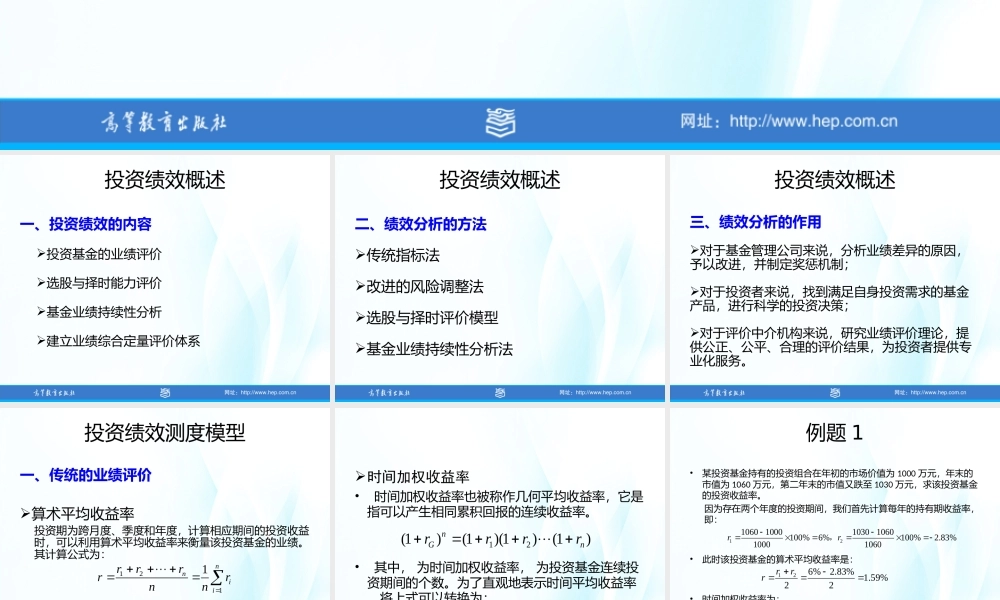Click the books icon in slide 3 footer bar
Screen dimensions: 1000x600
coord(835,393)
